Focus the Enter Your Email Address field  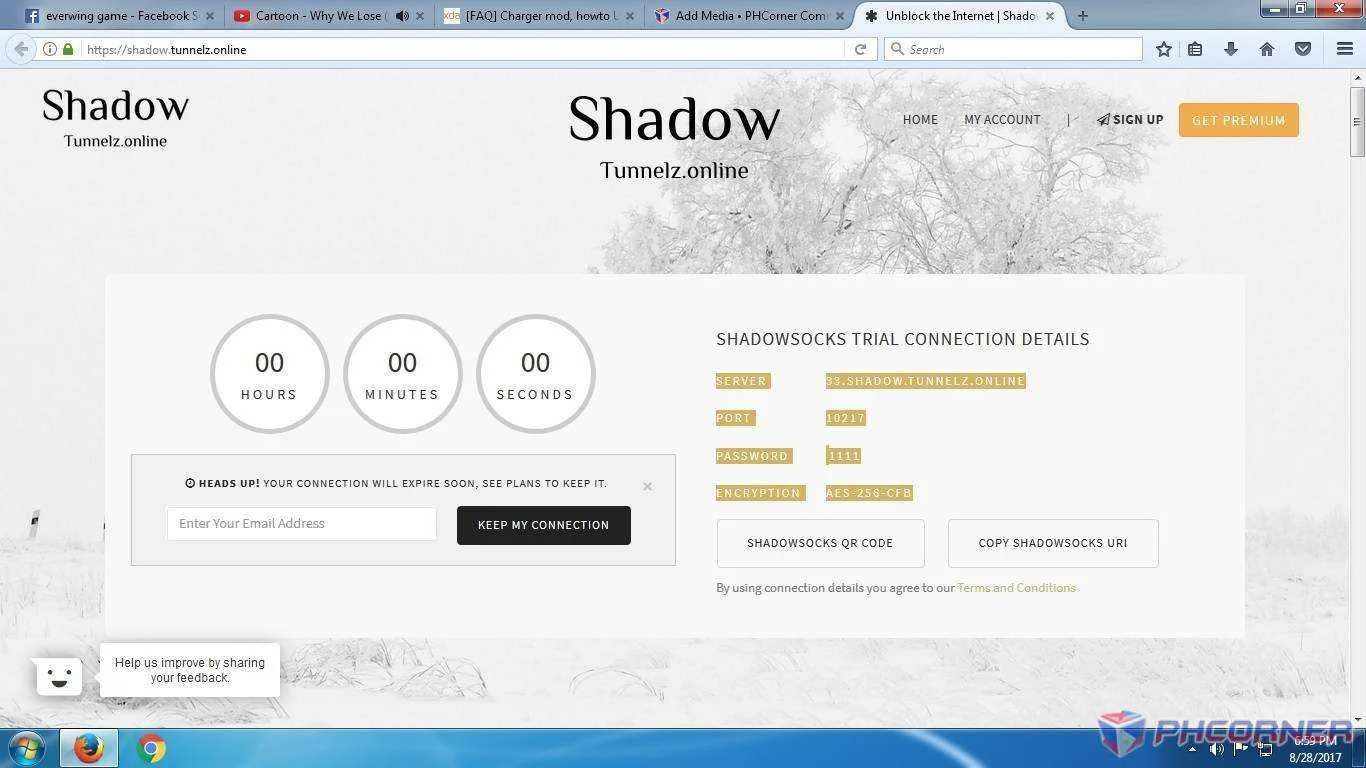pyautogui.click(x=301, y=524)
